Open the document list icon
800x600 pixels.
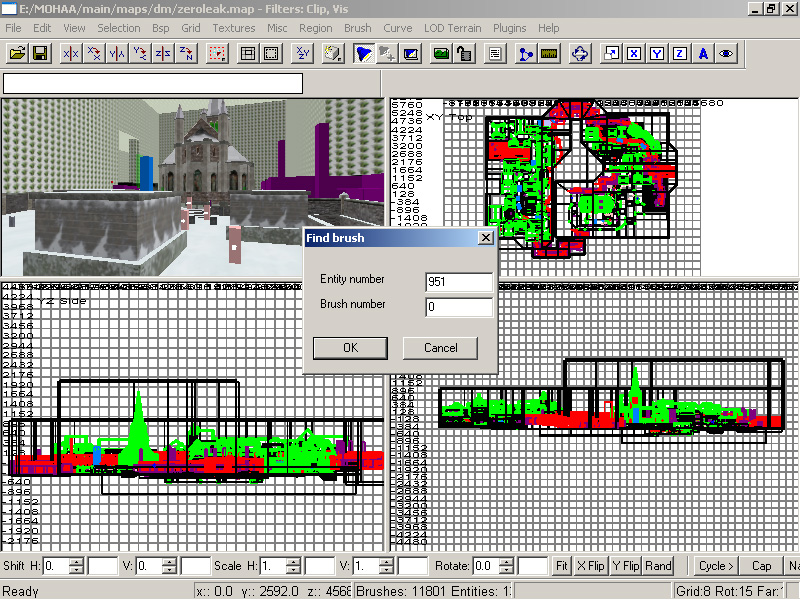click(x=495, y=53)
